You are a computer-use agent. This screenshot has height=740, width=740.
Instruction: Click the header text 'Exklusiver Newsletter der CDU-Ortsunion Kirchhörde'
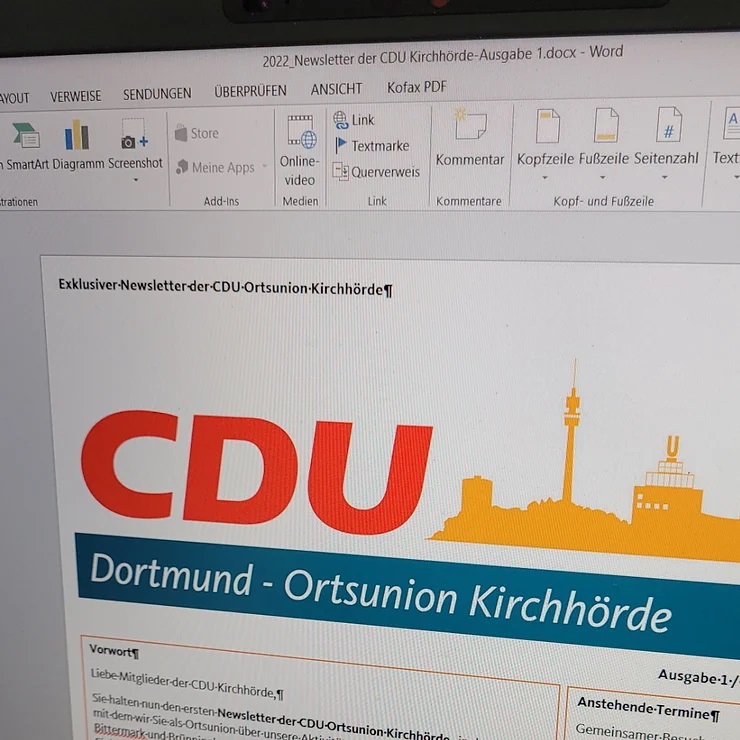point(225,287)
